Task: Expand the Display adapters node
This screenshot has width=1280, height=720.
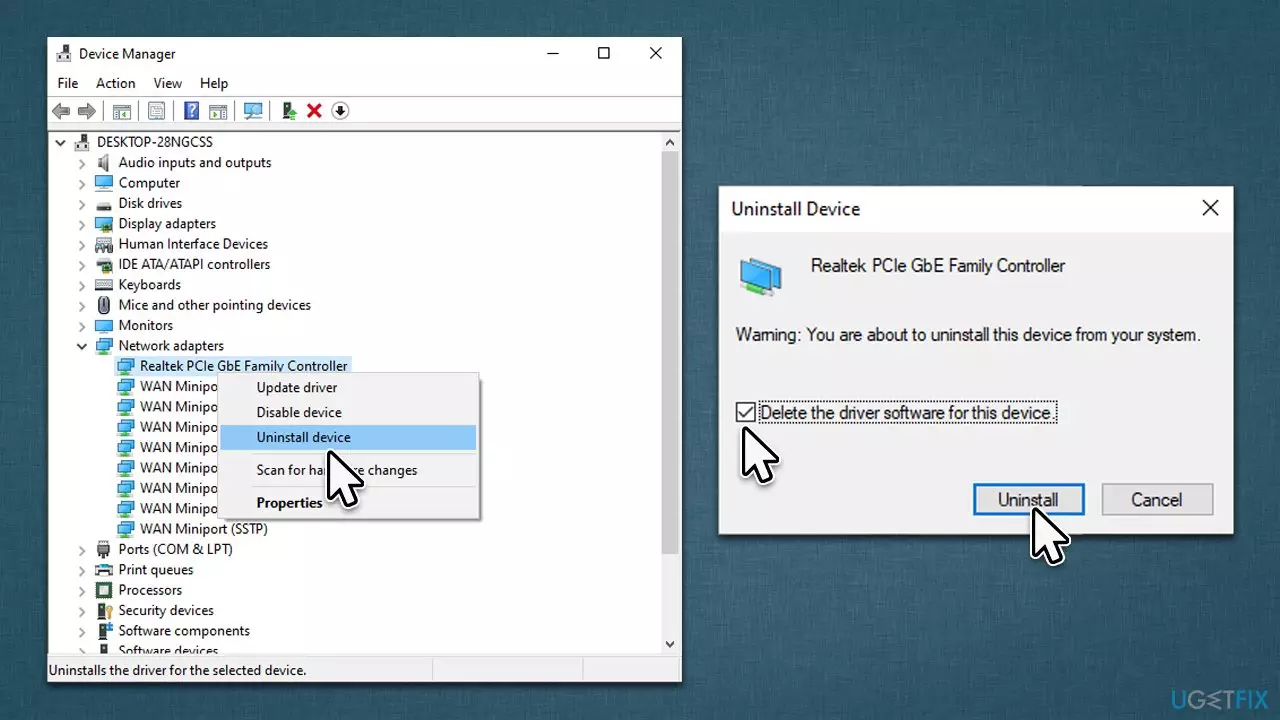Action: [82, 224]
